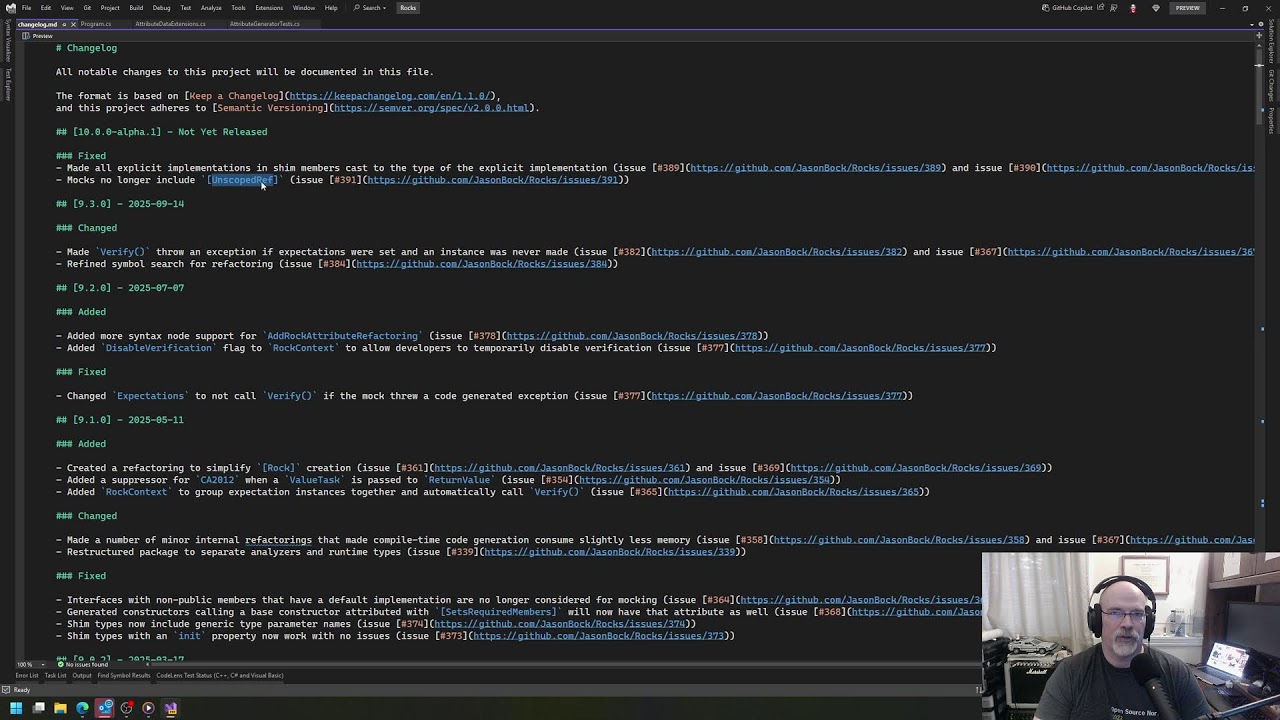Click the Visual Studio logo icon
1280x720 pixels.
pyautogui.click(x=11, y=8)
